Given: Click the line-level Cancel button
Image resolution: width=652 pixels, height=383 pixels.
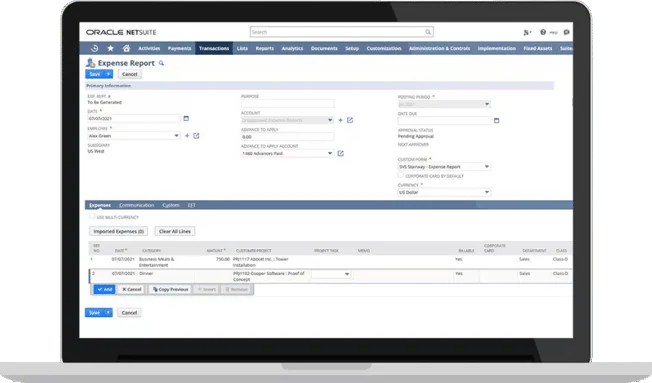Looking at the screenshot, I should click(131, 289).
